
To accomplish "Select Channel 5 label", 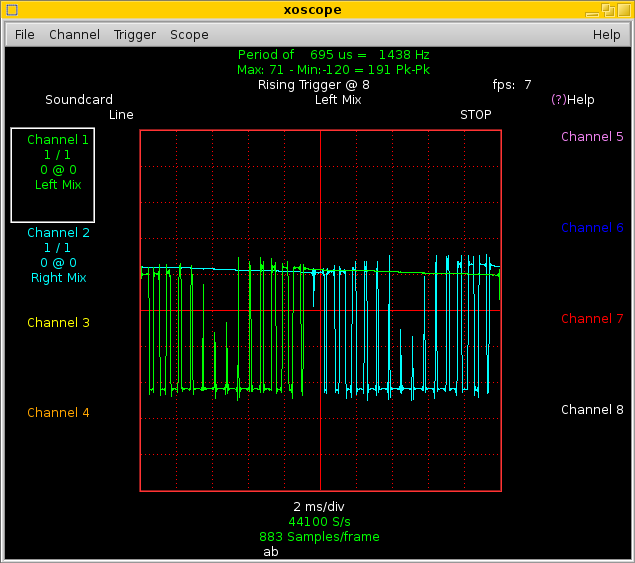I will [592, 136].
